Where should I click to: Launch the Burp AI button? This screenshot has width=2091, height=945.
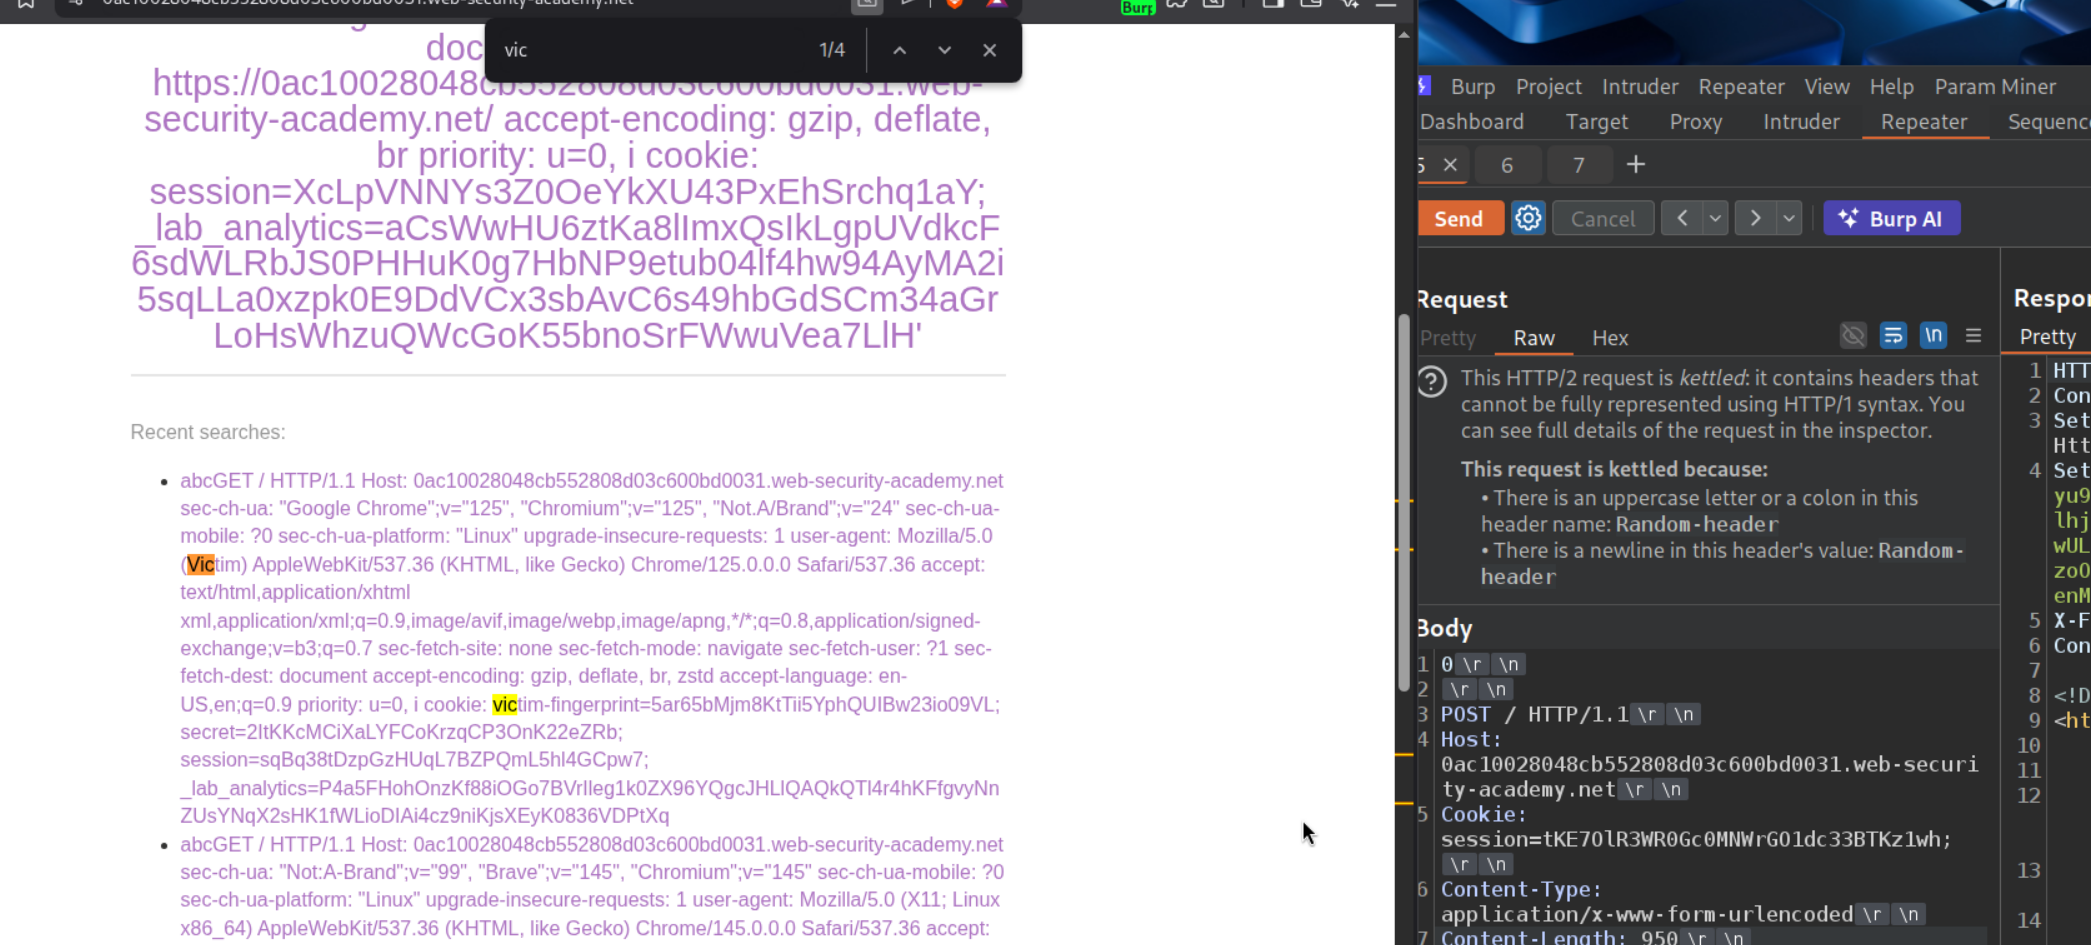click(x=1891, y=218)
